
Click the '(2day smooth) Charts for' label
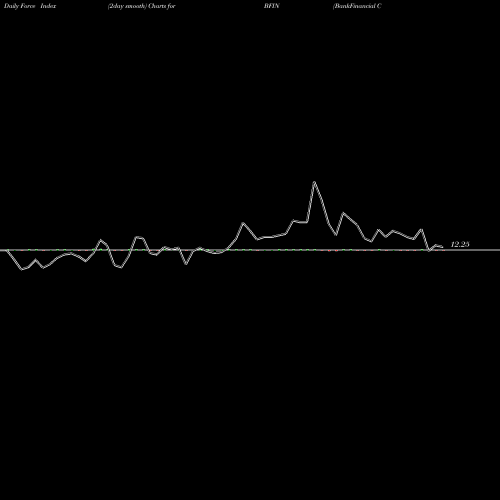[142, 6]
